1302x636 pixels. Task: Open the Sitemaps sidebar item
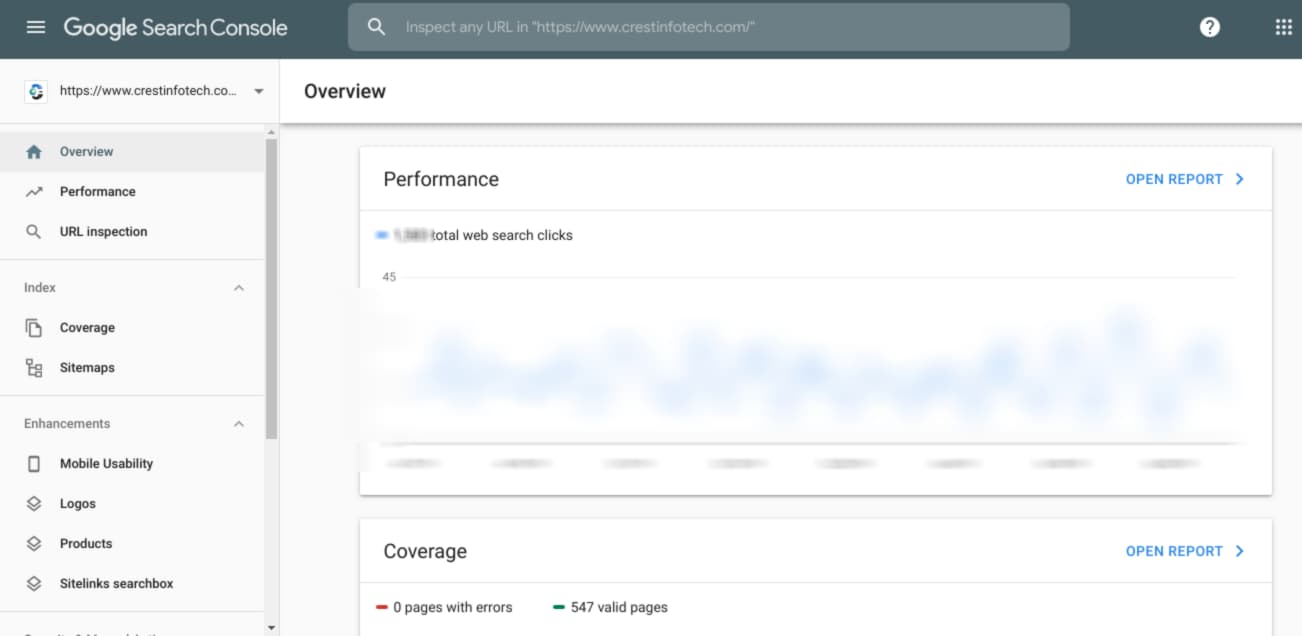click(x=132, y=368)
